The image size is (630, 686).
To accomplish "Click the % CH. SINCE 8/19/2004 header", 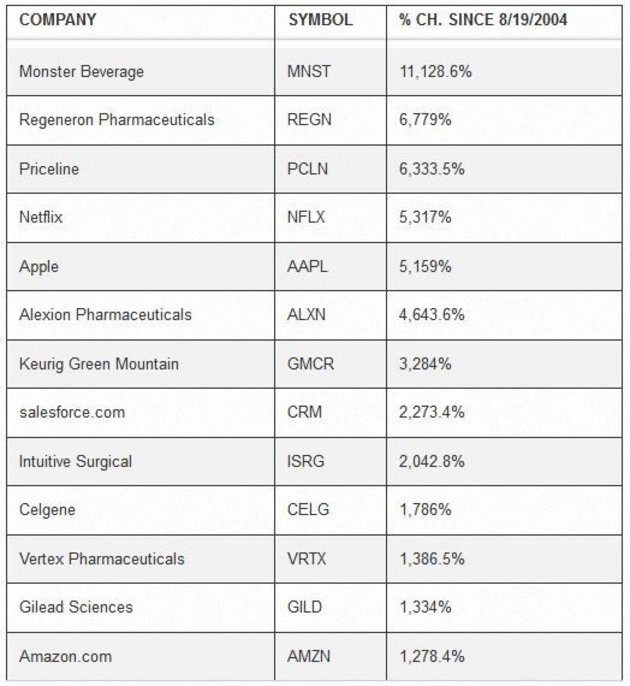I will [x=483, y=19].
